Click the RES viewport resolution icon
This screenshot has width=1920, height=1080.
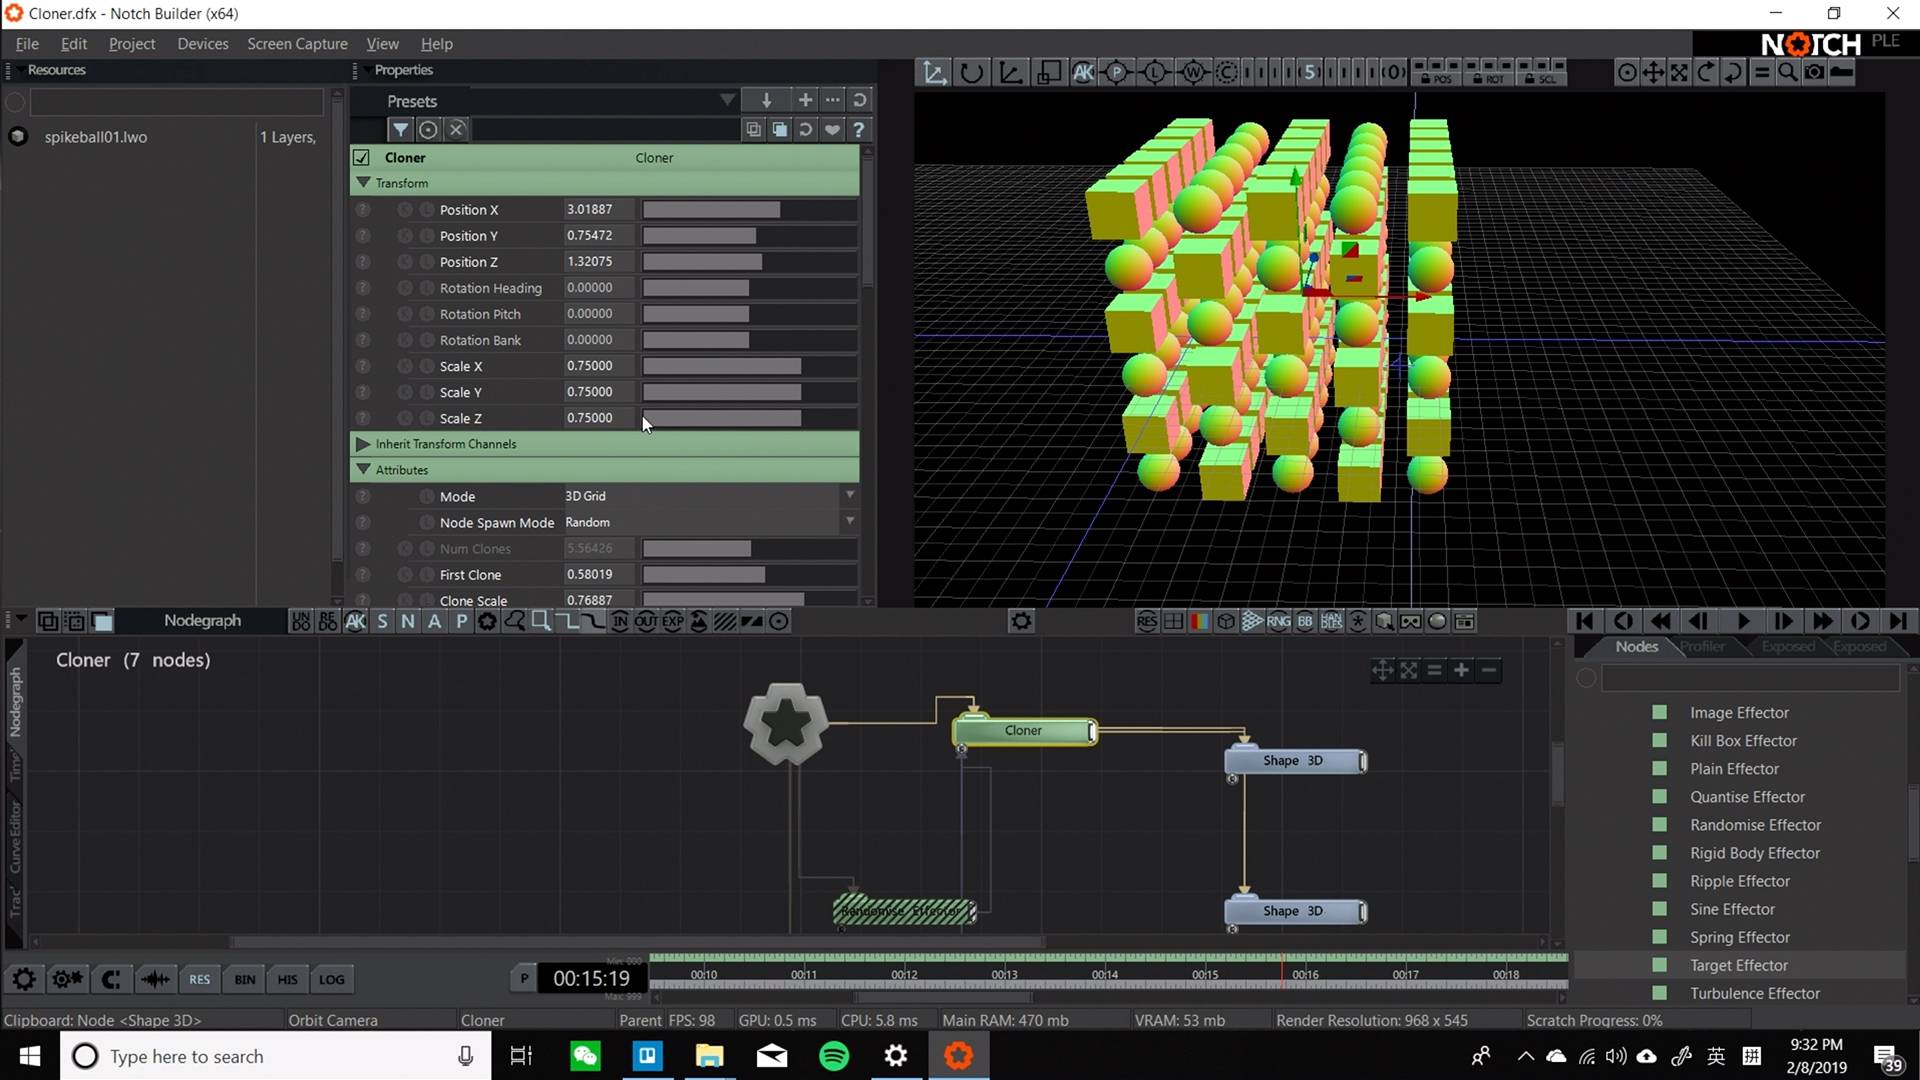pos(1147,621)
